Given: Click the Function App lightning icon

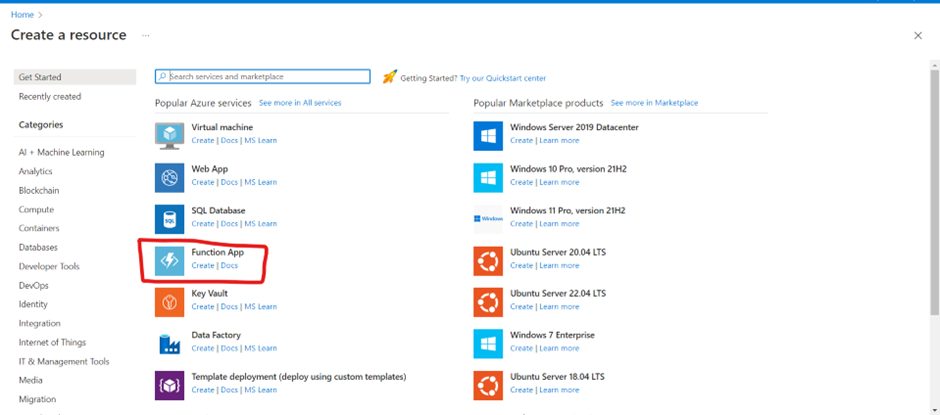Looking at the screenshot, I should 170,261.
